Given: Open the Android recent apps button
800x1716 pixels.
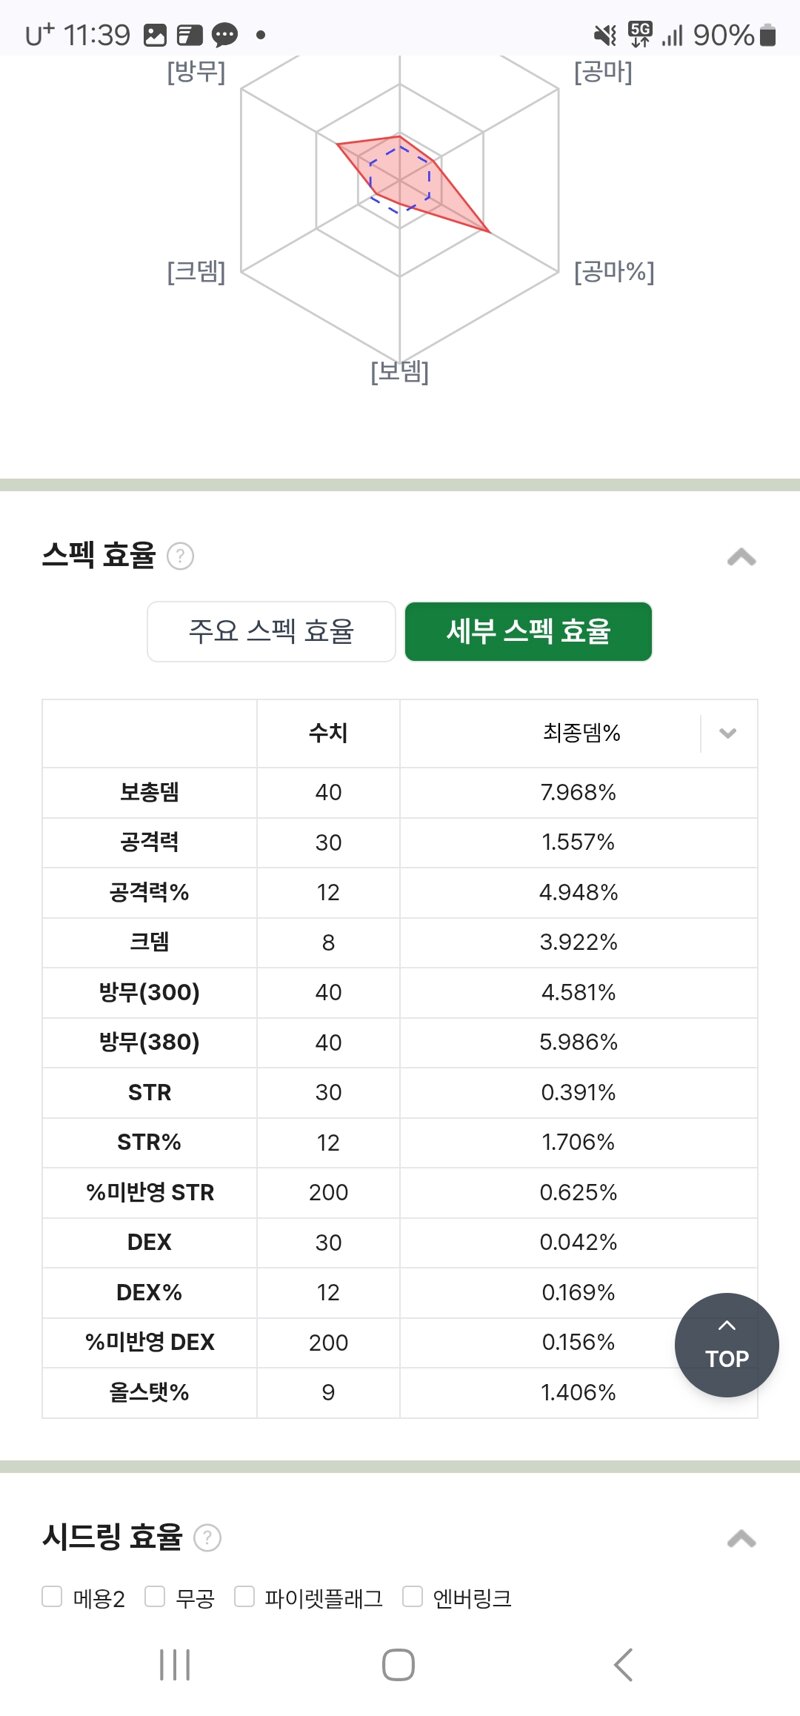Looking at the screenshot, I should click(x=175, y=1664).
